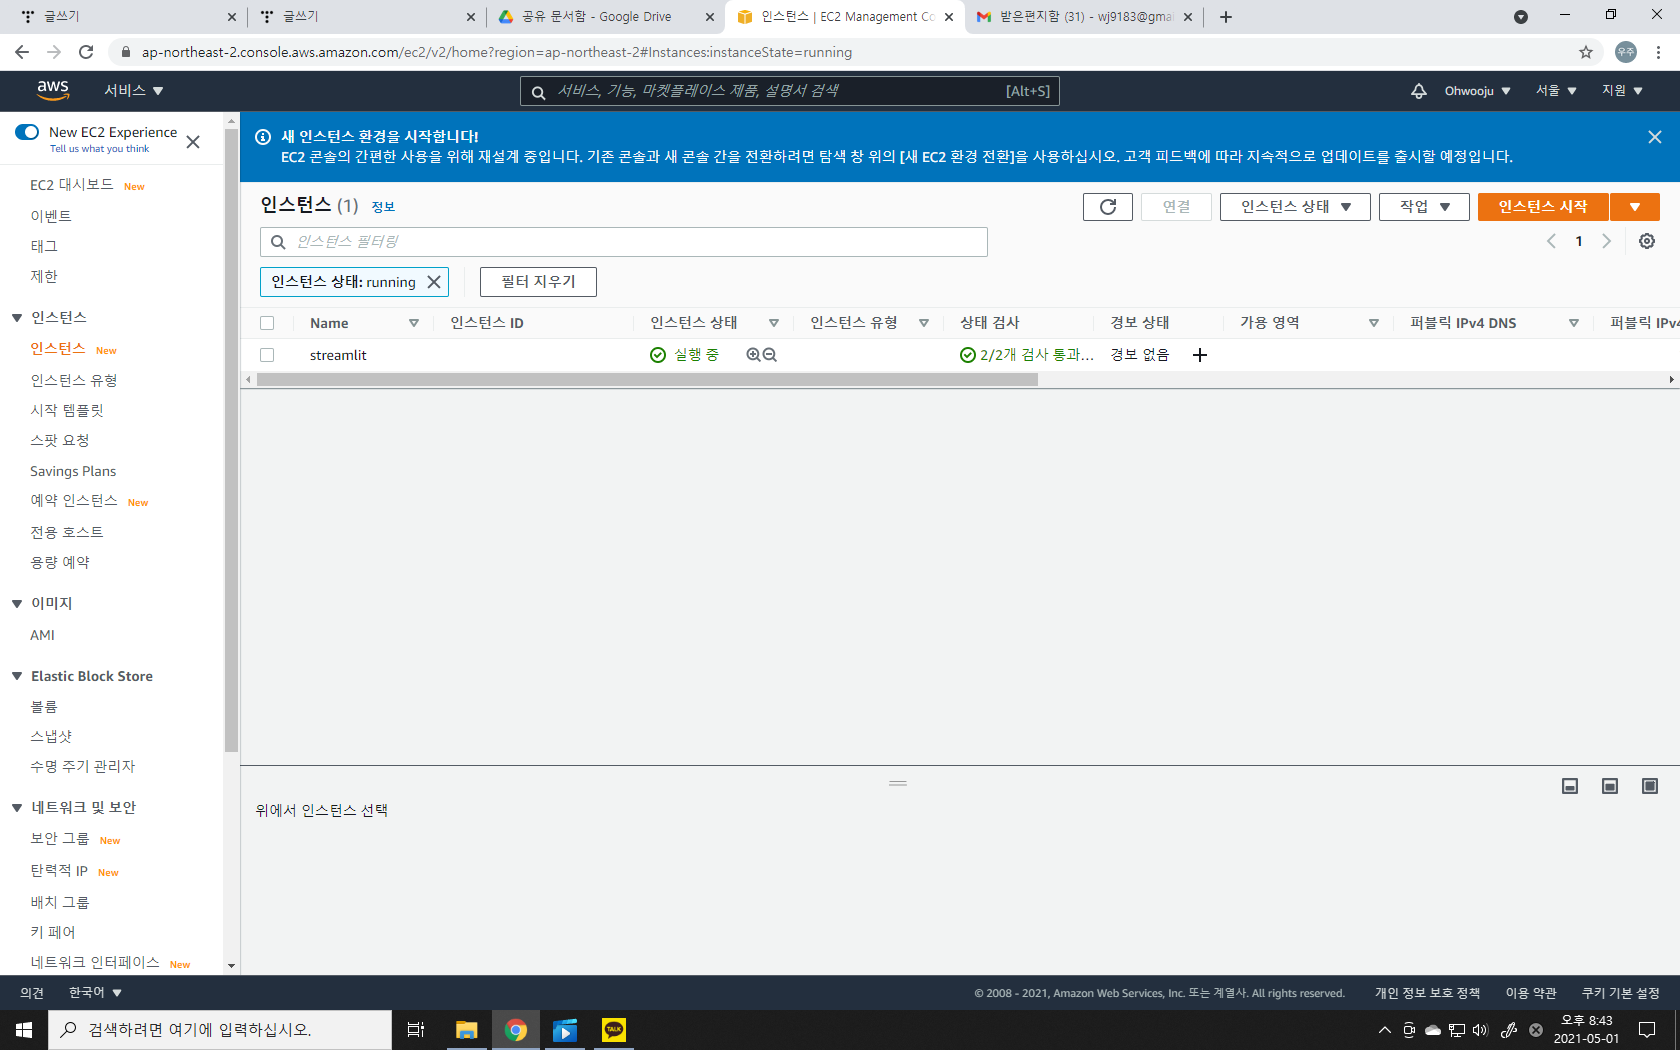This screenshot has width=1680, height=1050.
Task: Open Windows Task View
Action: pos(416,1030)
